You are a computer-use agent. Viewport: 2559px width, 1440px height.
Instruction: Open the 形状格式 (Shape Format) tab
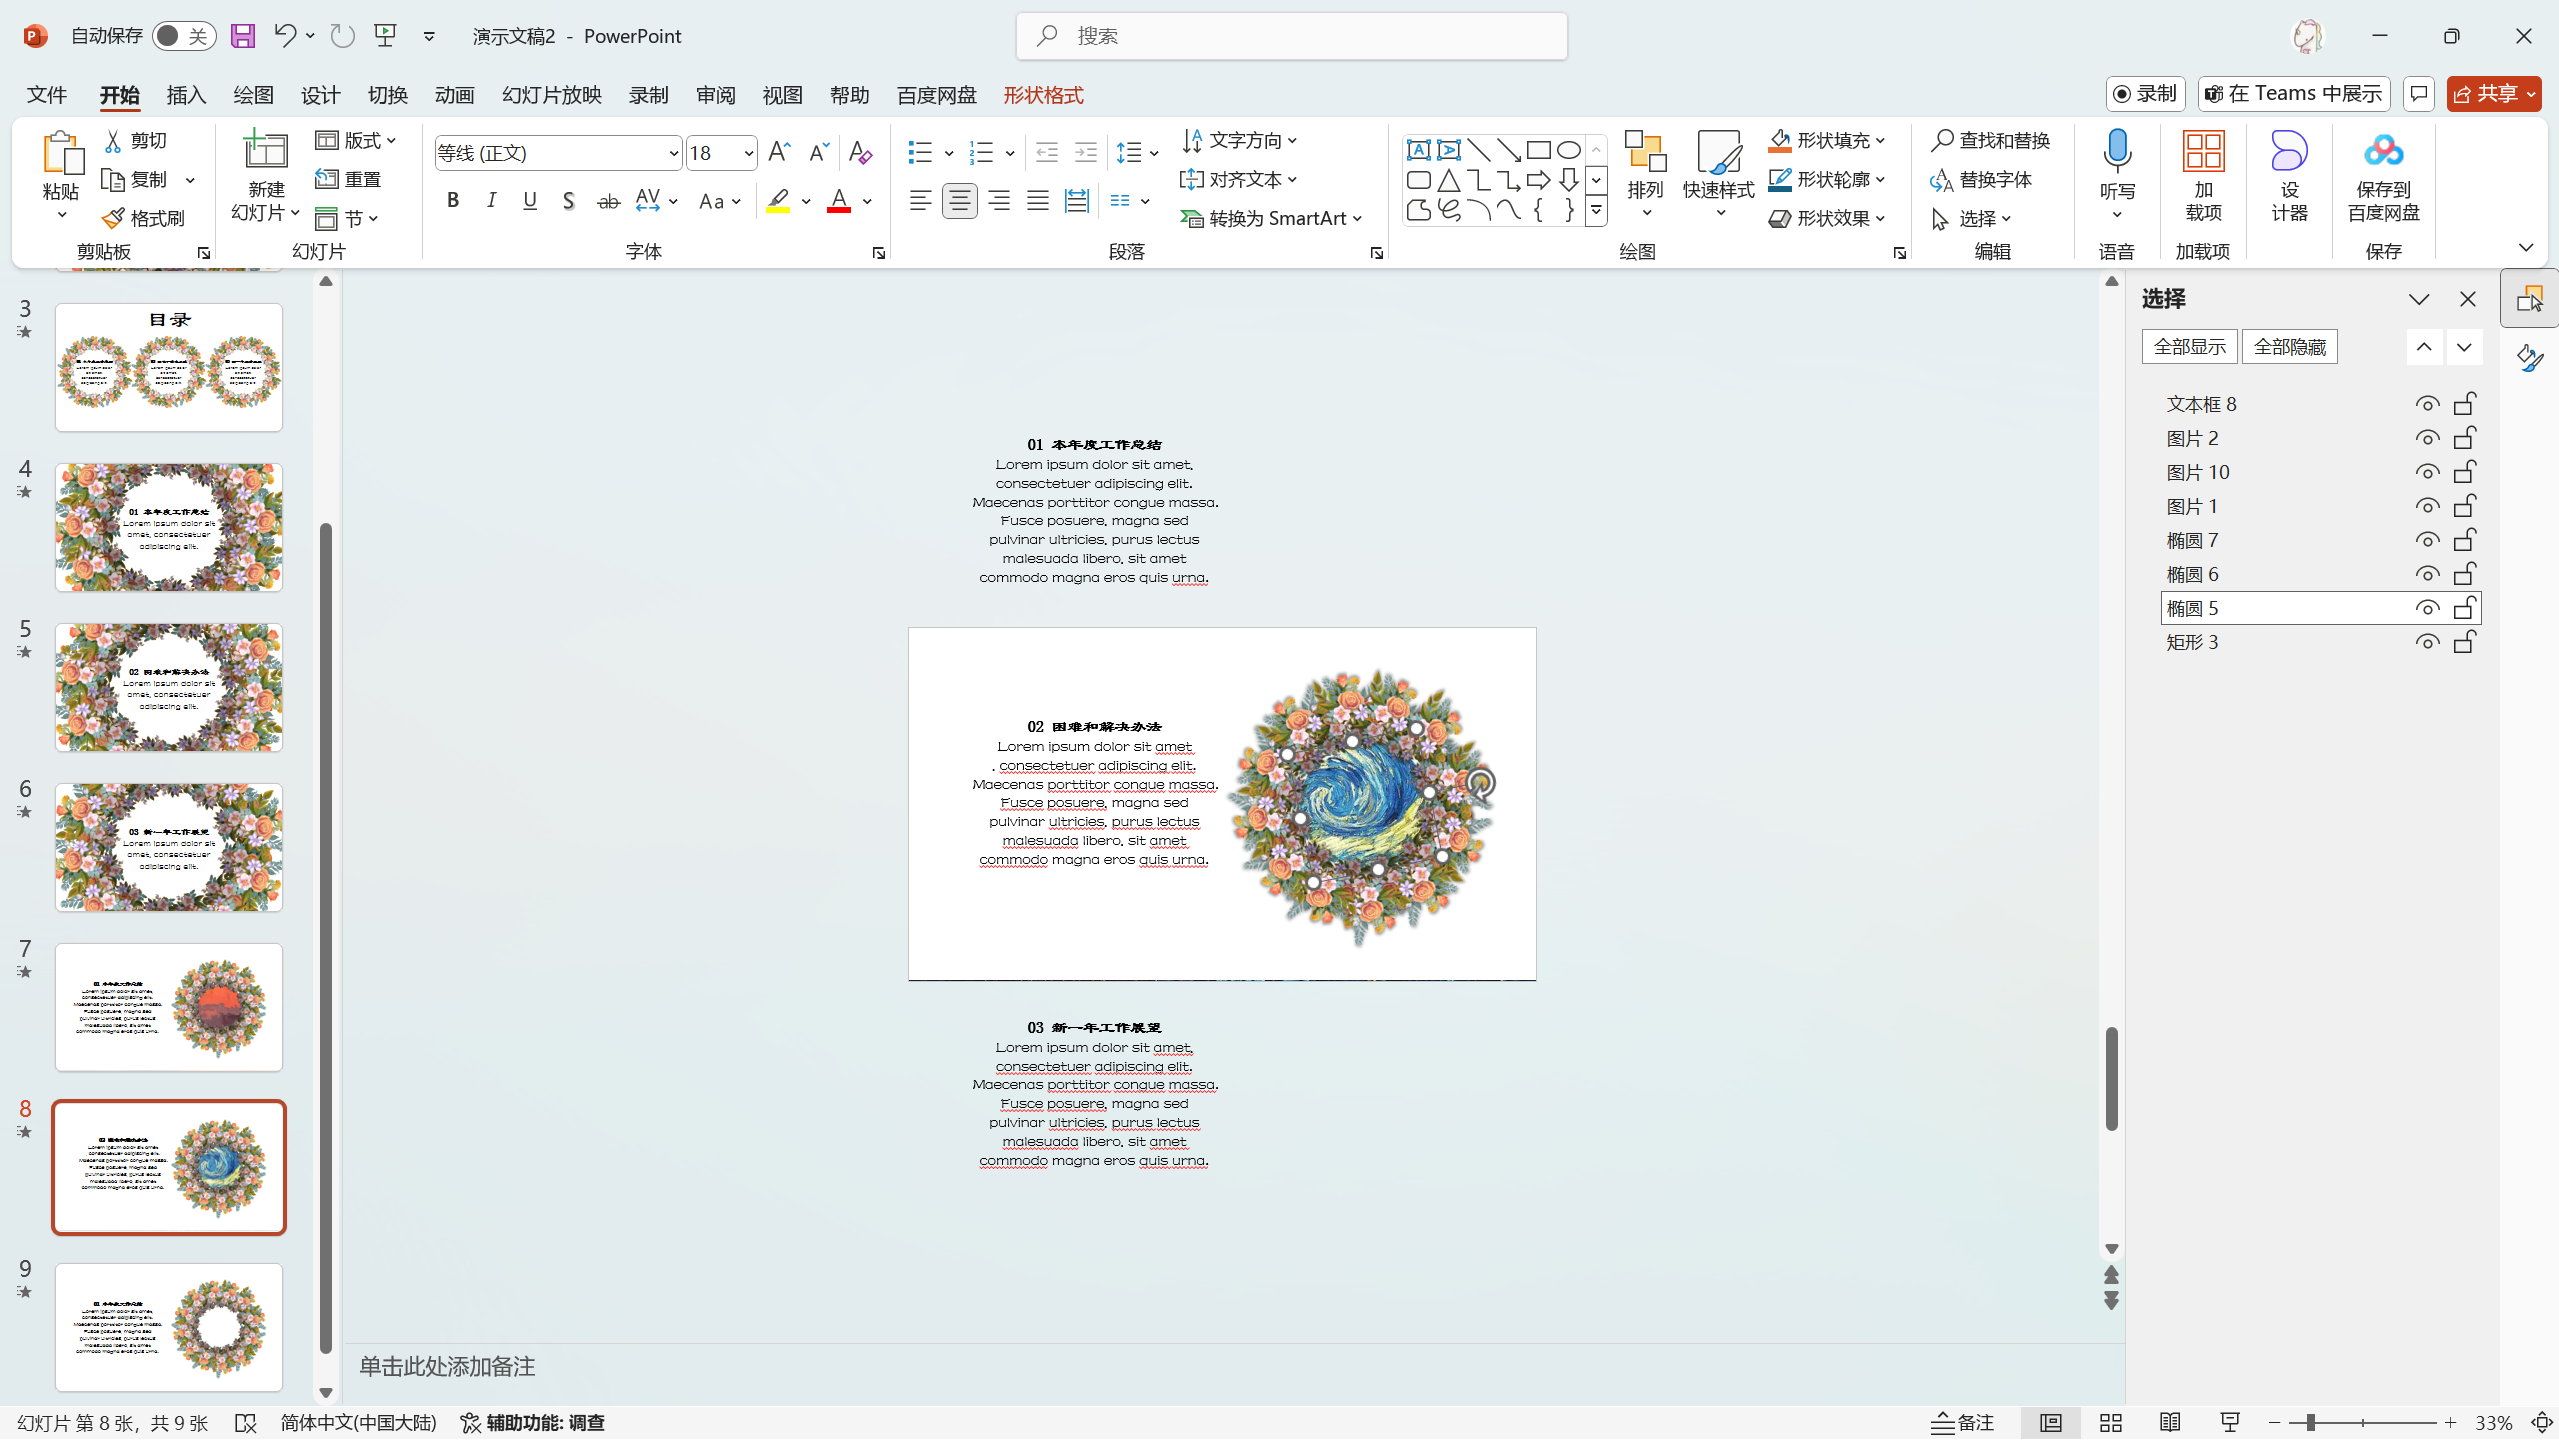click(1043, 95)
